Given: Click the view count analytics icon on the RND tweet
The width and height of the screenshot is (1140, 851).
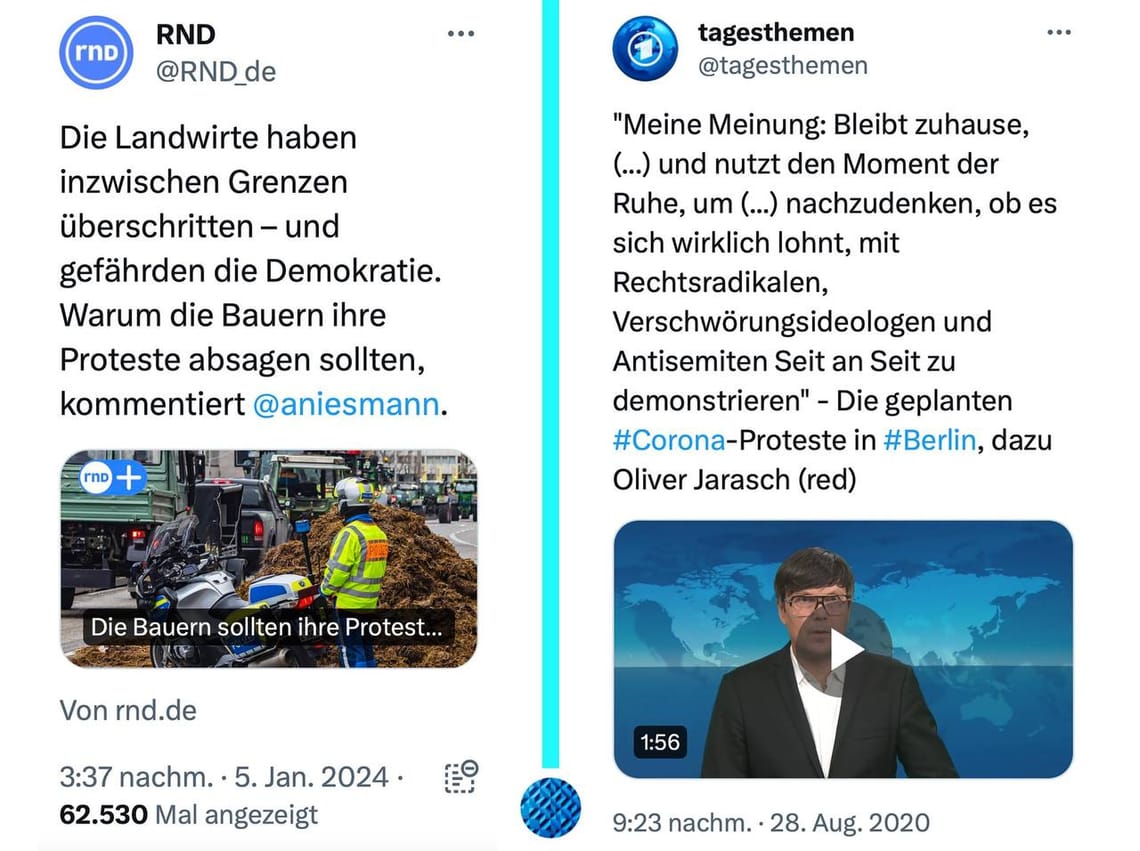Looking at the screenshot, I should [x=458, y=775].
